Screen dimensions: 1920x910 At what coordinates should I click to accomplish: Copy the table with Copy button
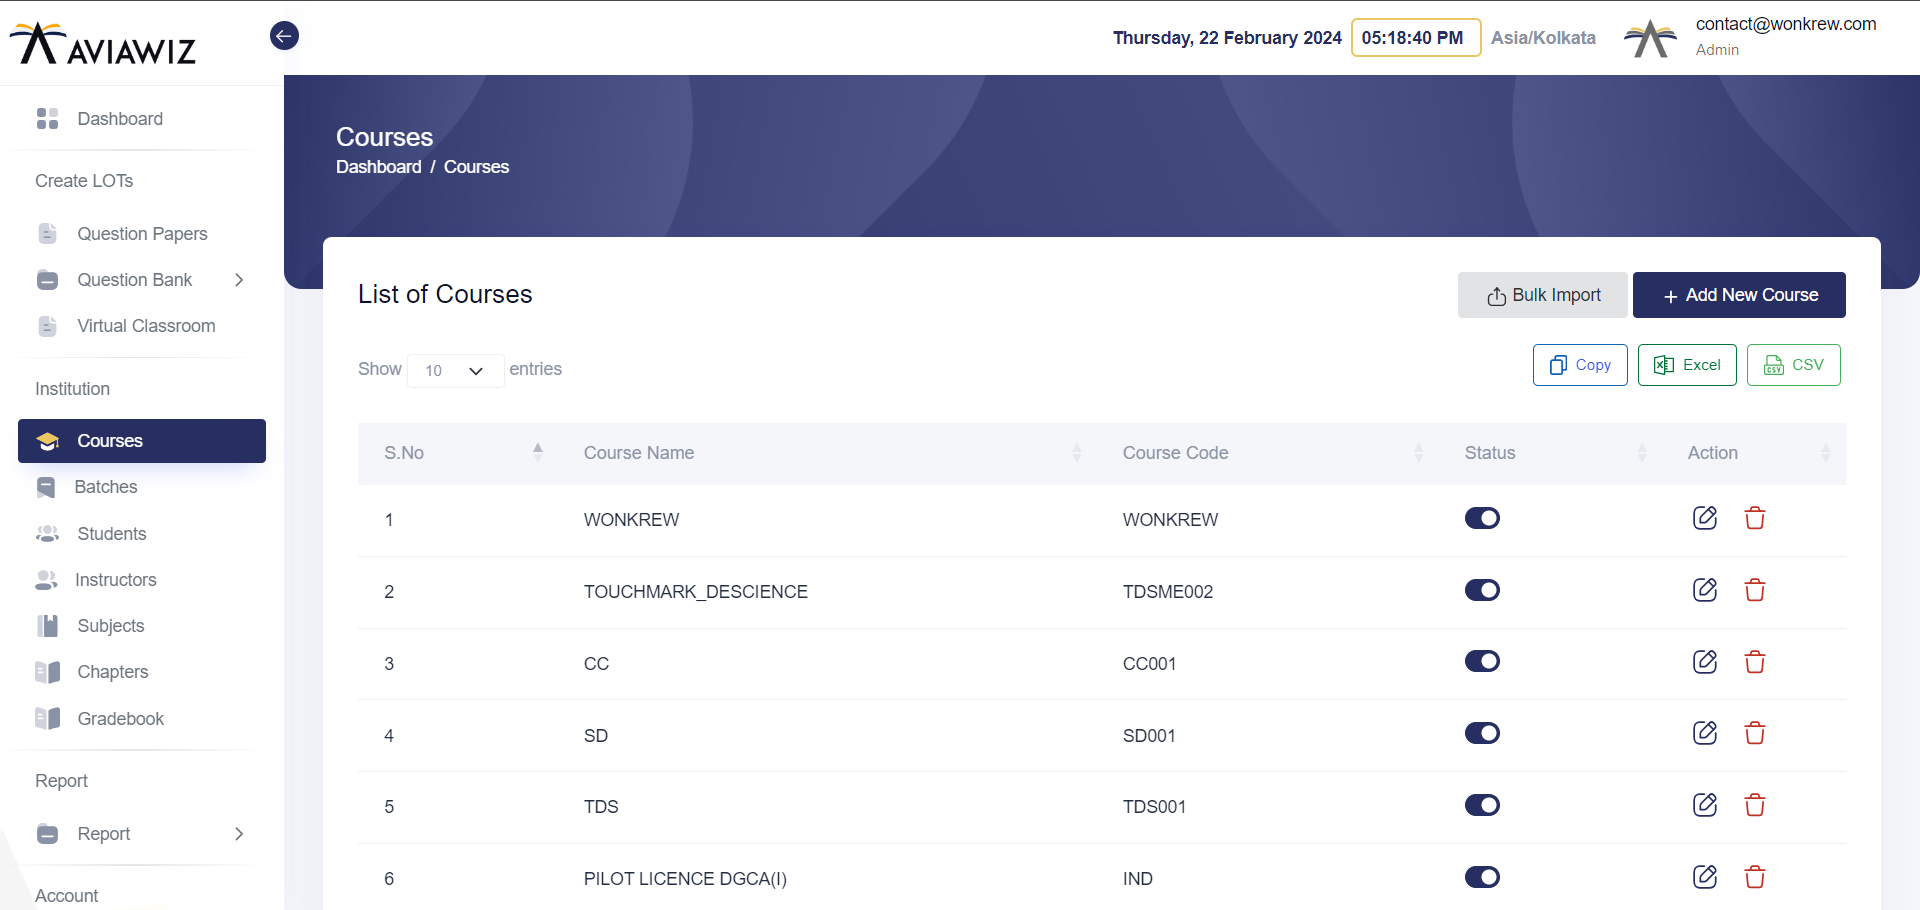click(x=1580, y=365)
